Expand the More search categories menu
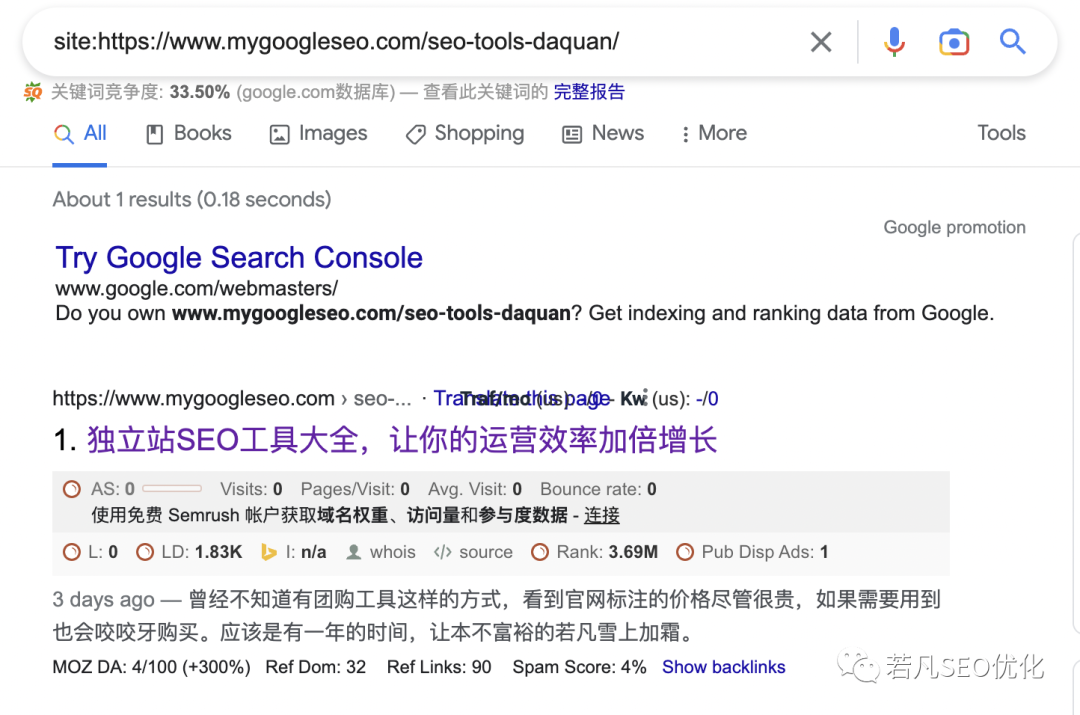This screenshot has width=1080, height=715. coord(714,133)
